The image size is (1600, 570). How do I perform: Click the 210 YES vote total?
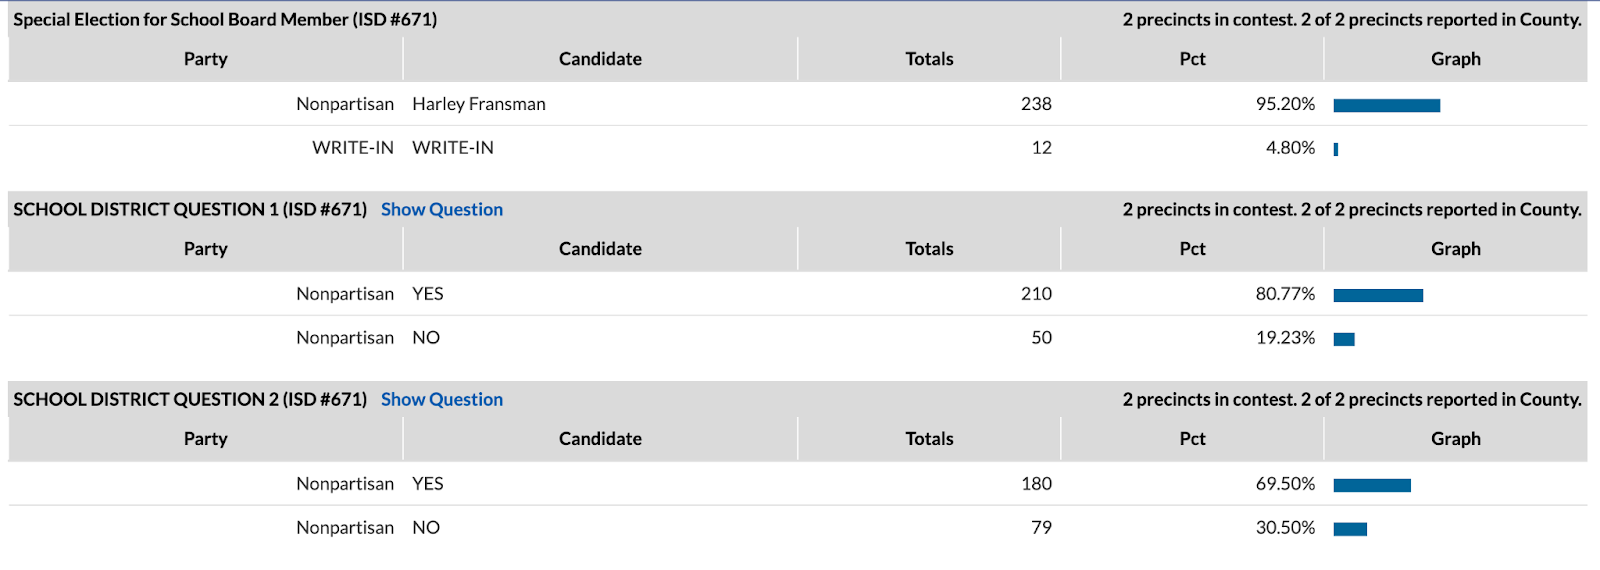[x=1036, y=294]
